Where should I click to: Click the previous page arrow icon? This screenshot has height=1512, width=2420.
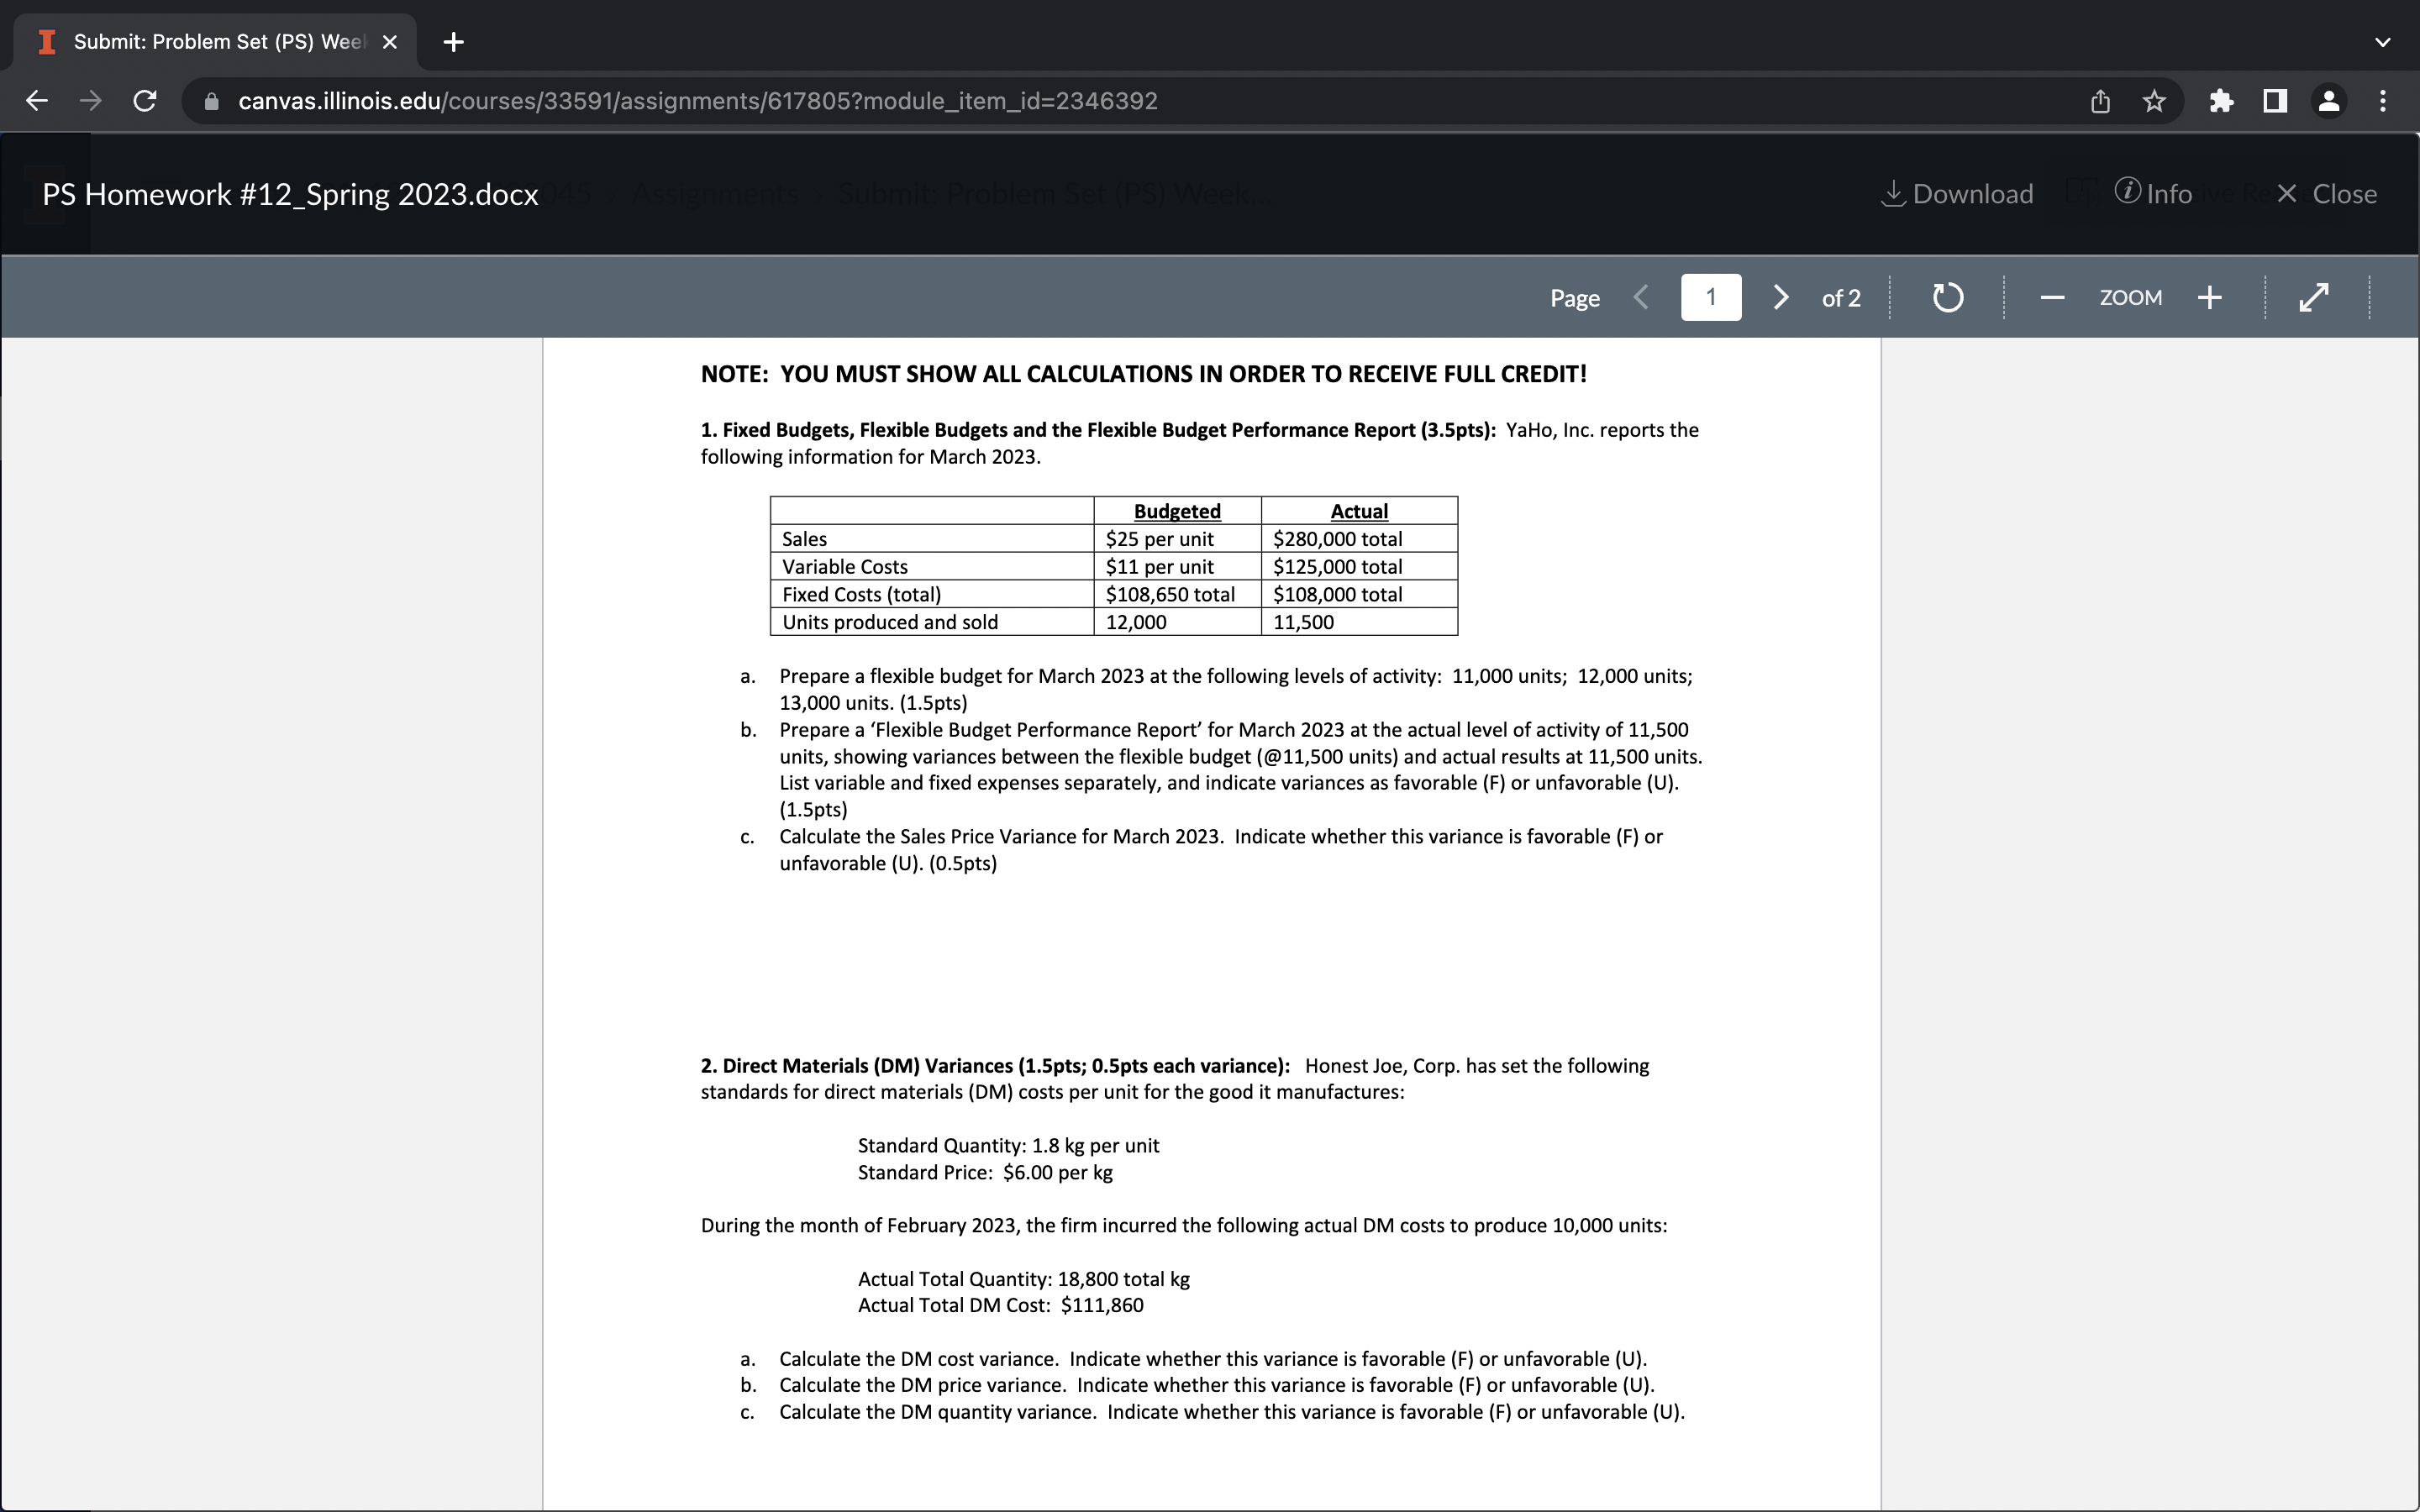tap(1638, 297)
